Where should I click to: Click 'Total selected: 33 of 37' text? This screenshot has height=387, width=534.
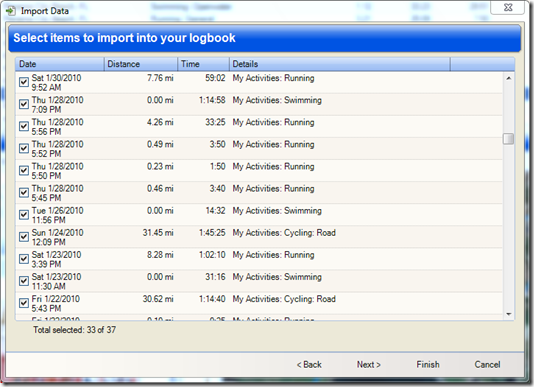[75, 330]
